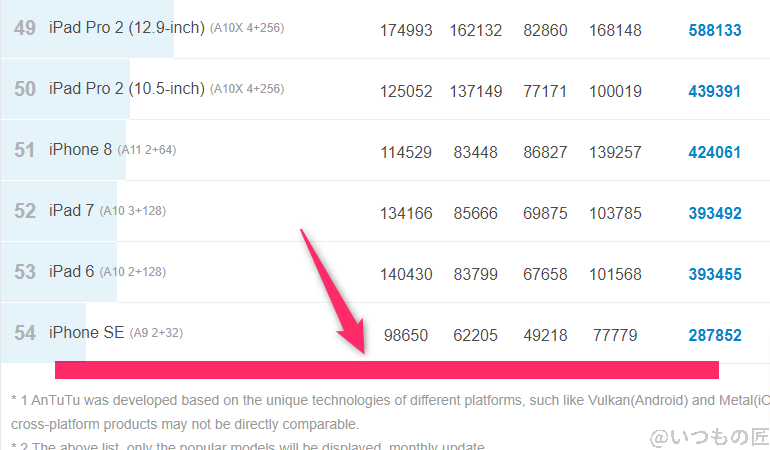Click total score 439391
This screenshot has width=770, height=450.
coord(714,91)
